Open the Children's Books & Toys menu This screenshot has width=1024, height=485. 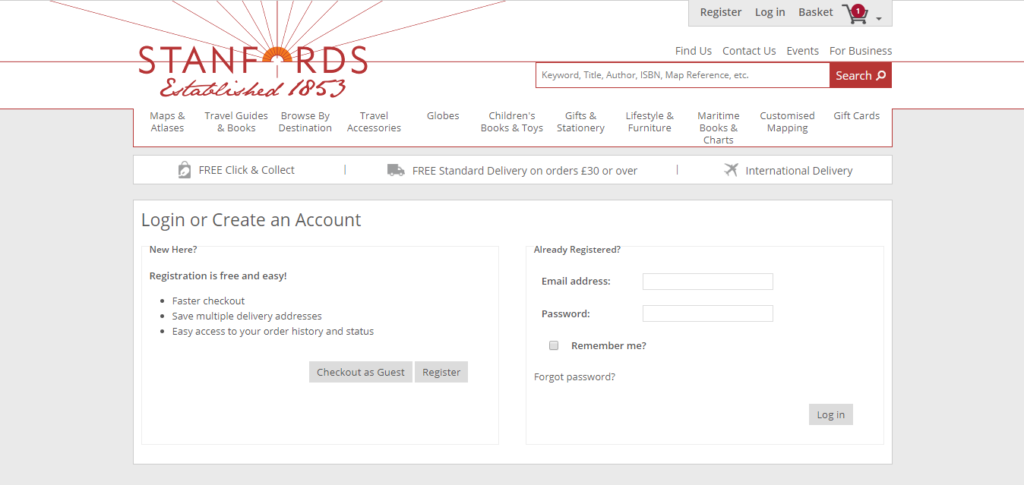(x=512, y=122)
